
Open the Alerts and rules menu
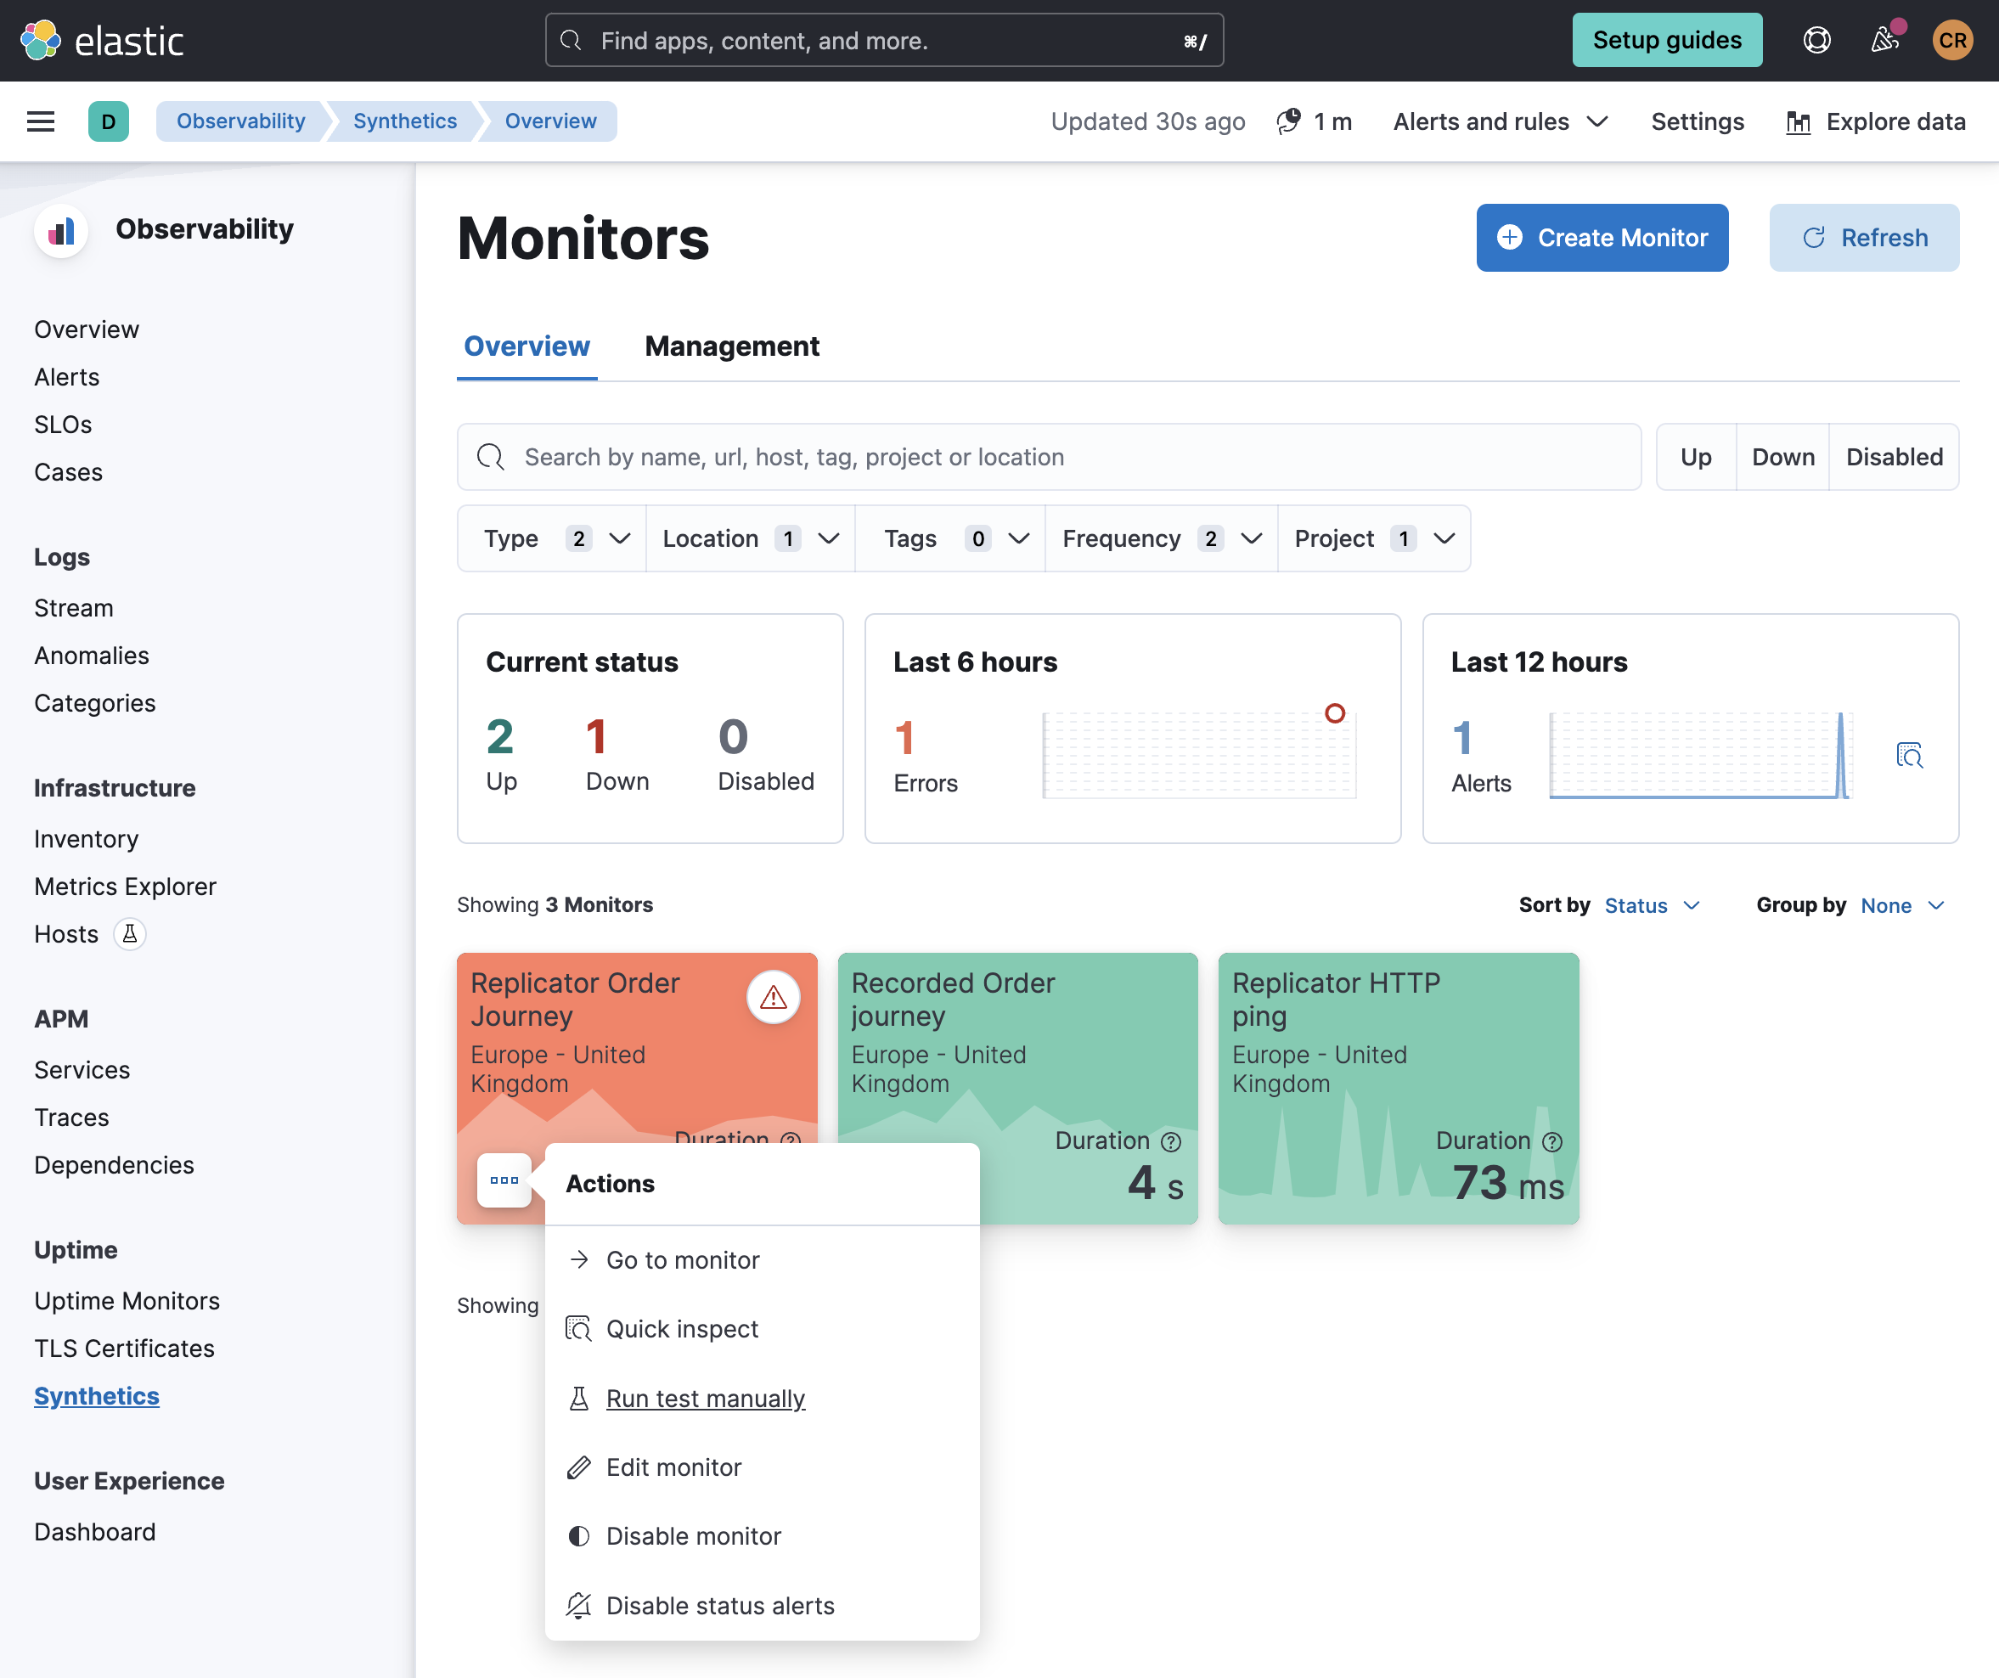[x=1498, y=120]
